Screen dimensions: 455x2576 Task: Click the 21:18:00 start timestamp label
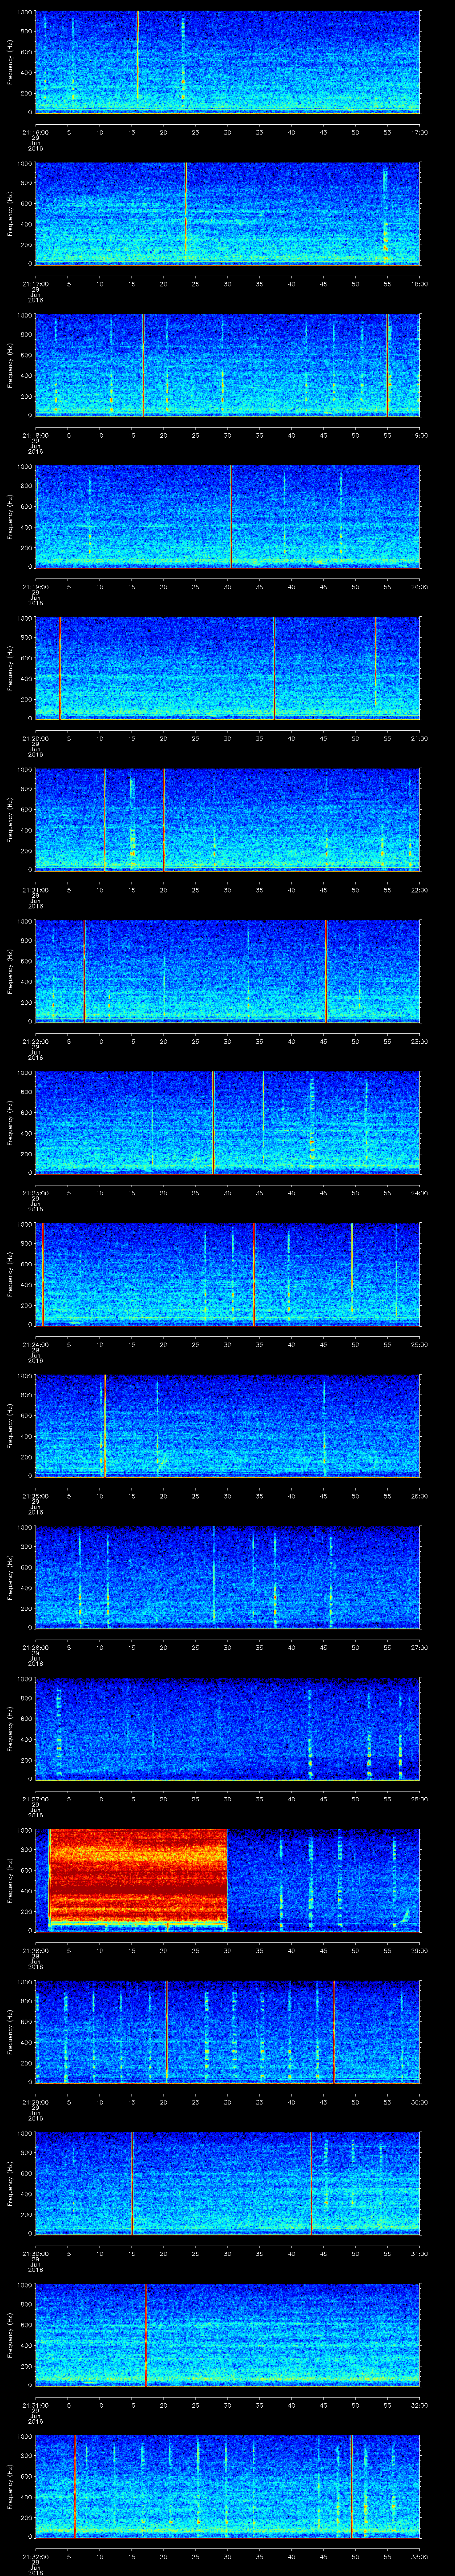pyautogui.click(x=35, y=435)
